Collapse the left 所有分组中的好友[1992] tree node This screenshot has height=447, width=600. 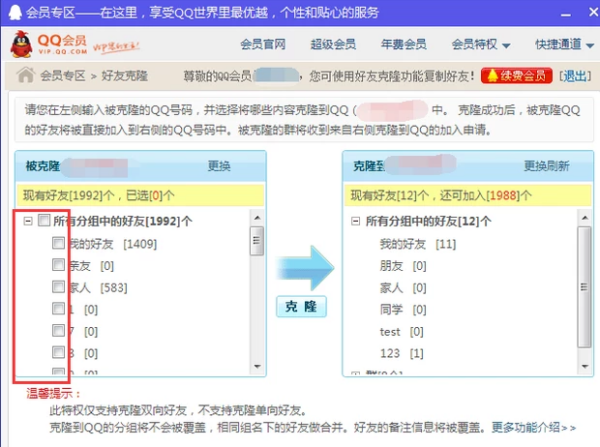[x=28, y=221]
